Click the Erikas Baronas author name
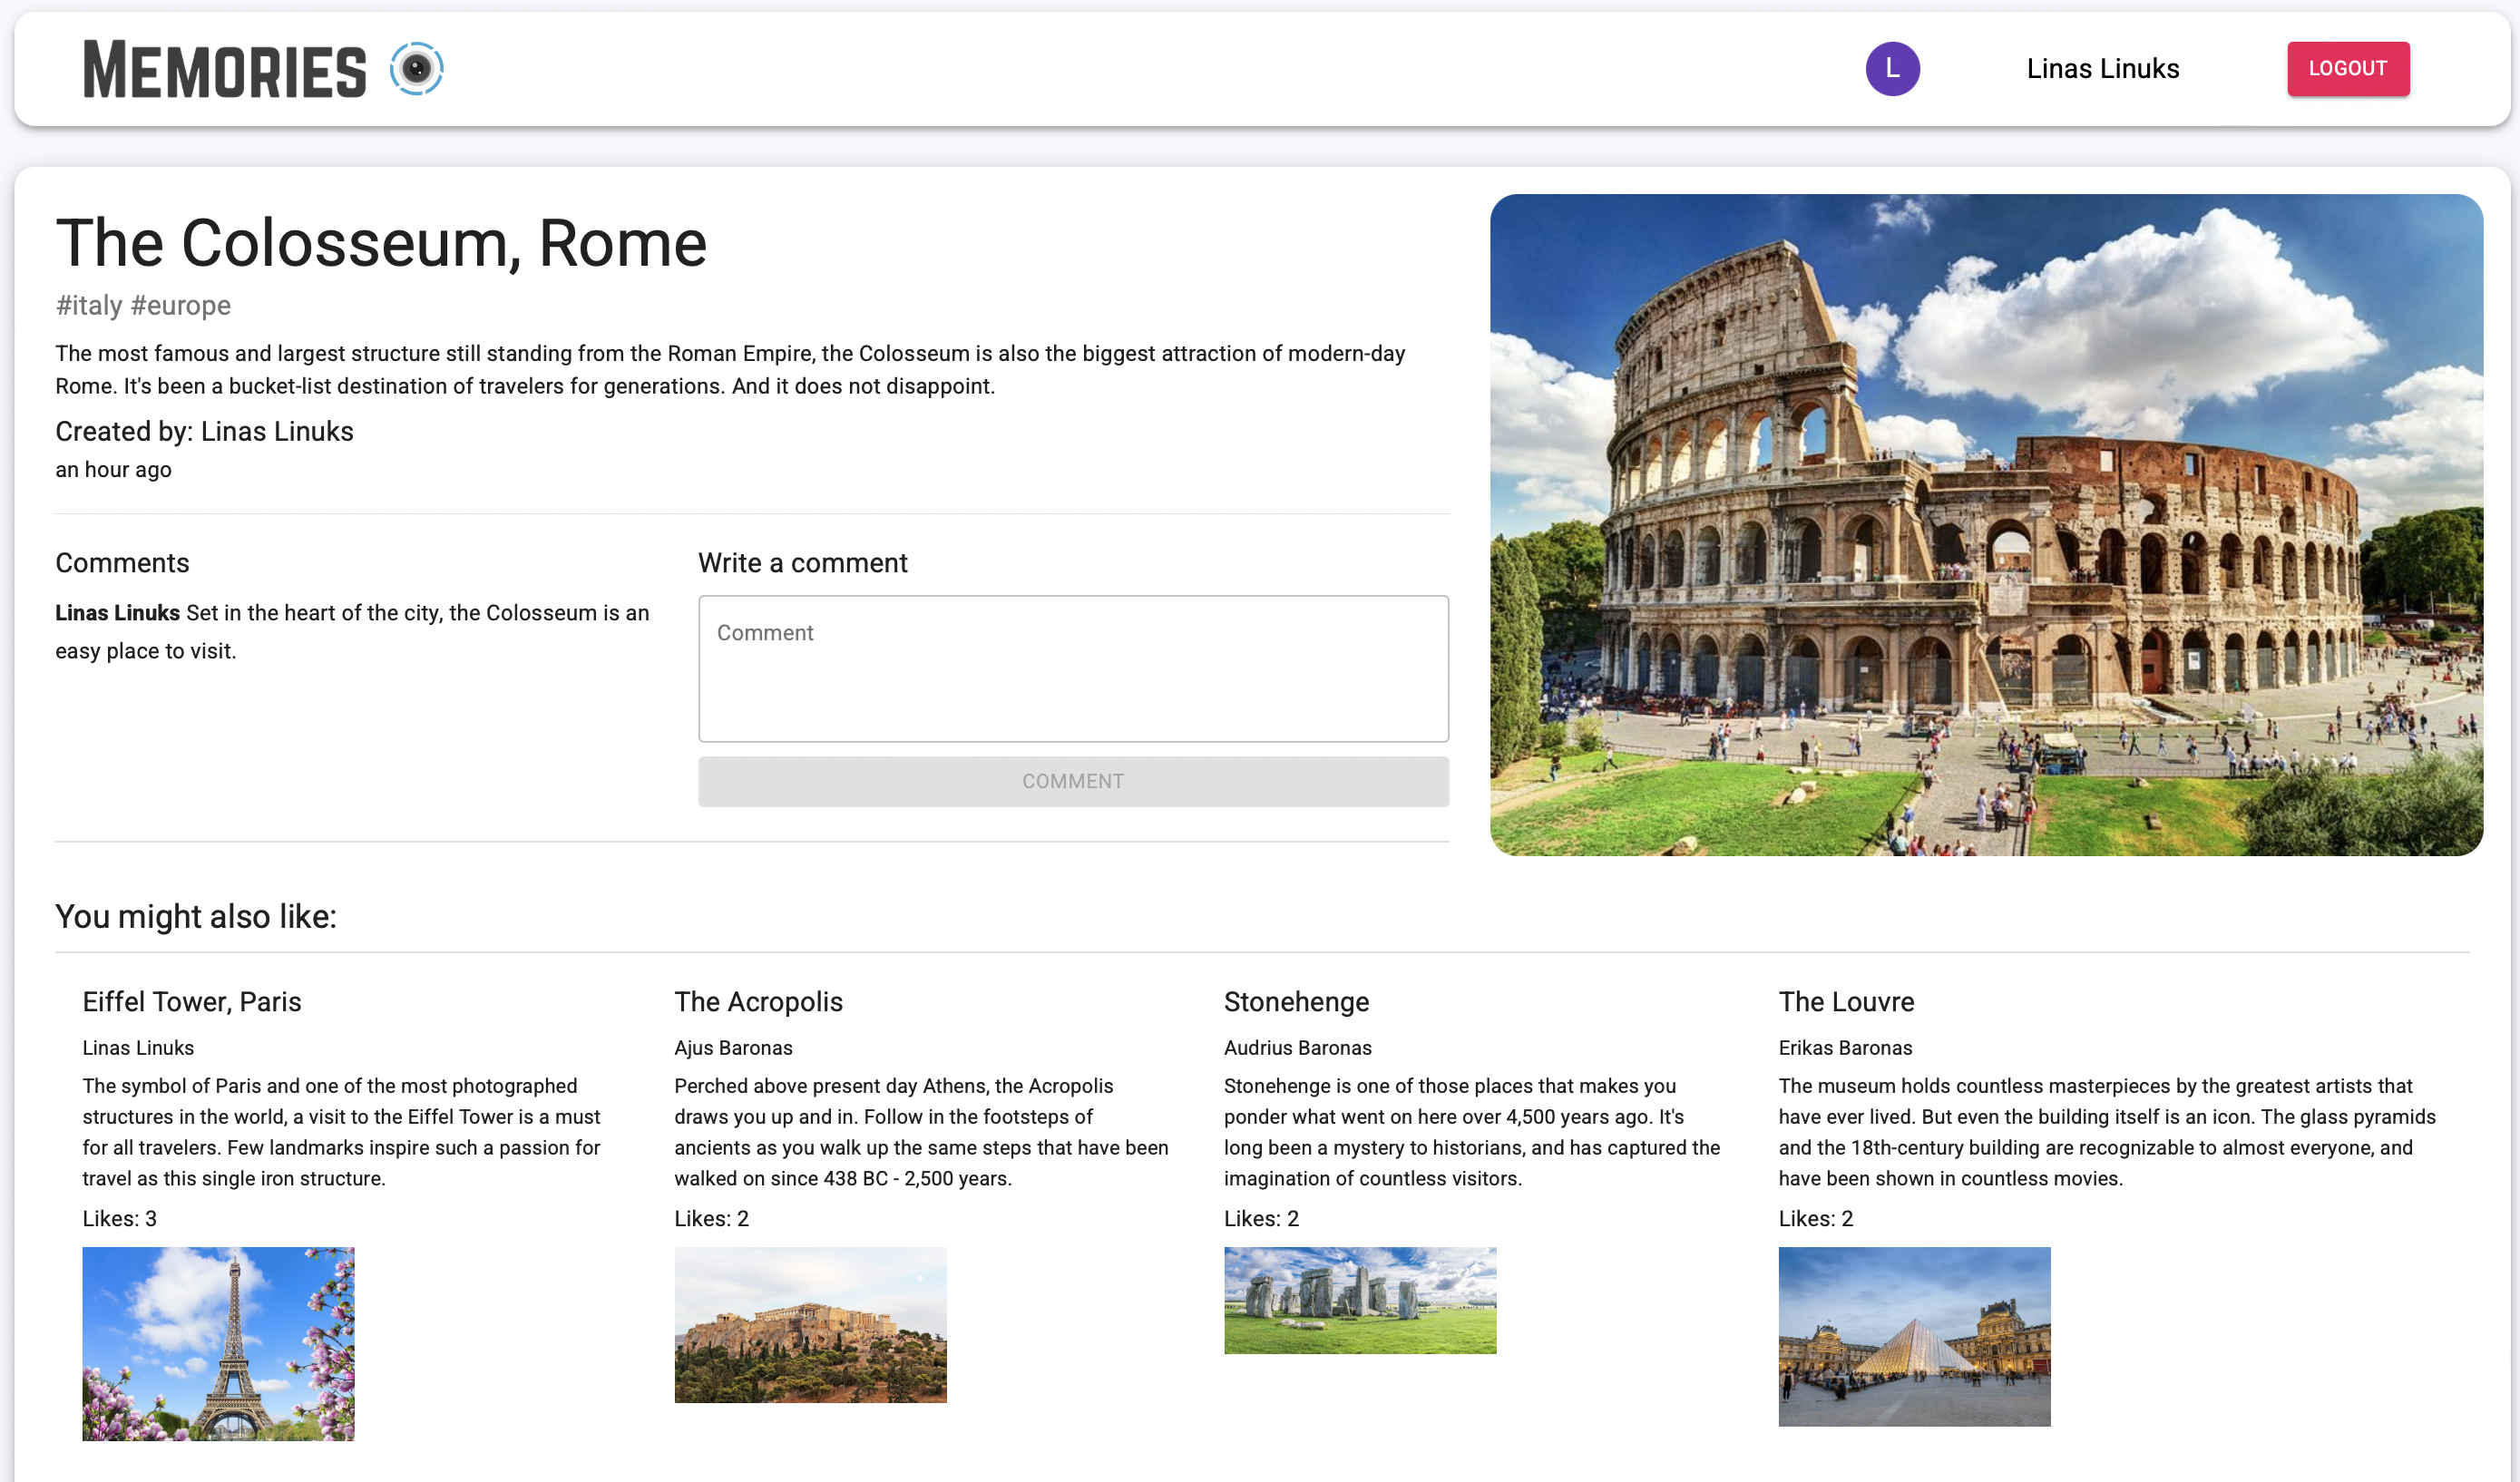Viewport: 2520px width, 1482px height. pyautogui.click(x=1844, y=1047)
